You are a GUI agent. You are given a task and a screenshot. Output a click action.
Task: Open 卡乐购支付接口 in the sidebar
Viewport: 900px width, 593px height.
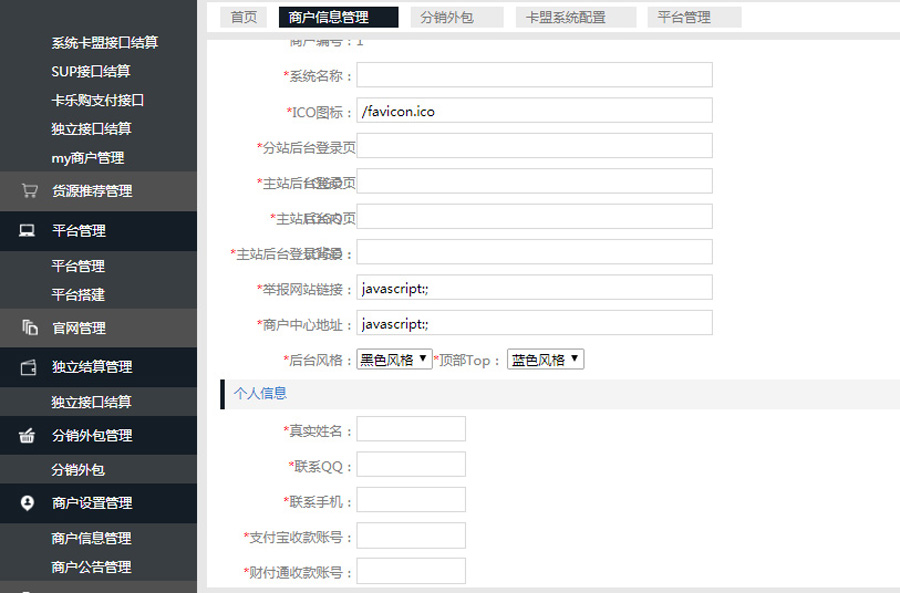[98, 100]
